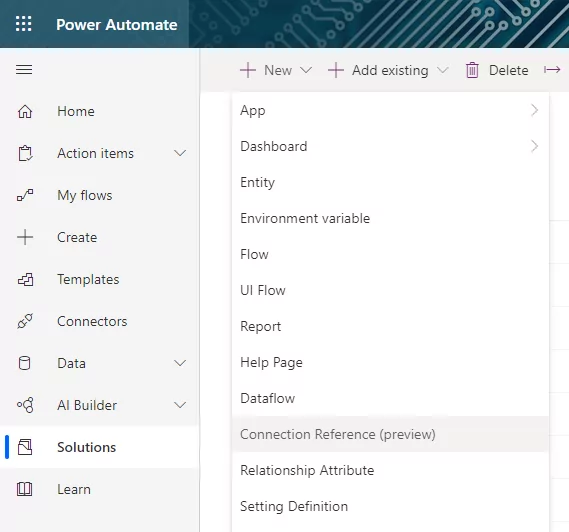Go to Home in sidebar
Image resolution: width=569 pixels, height=532 pixels.
point(76,111)
